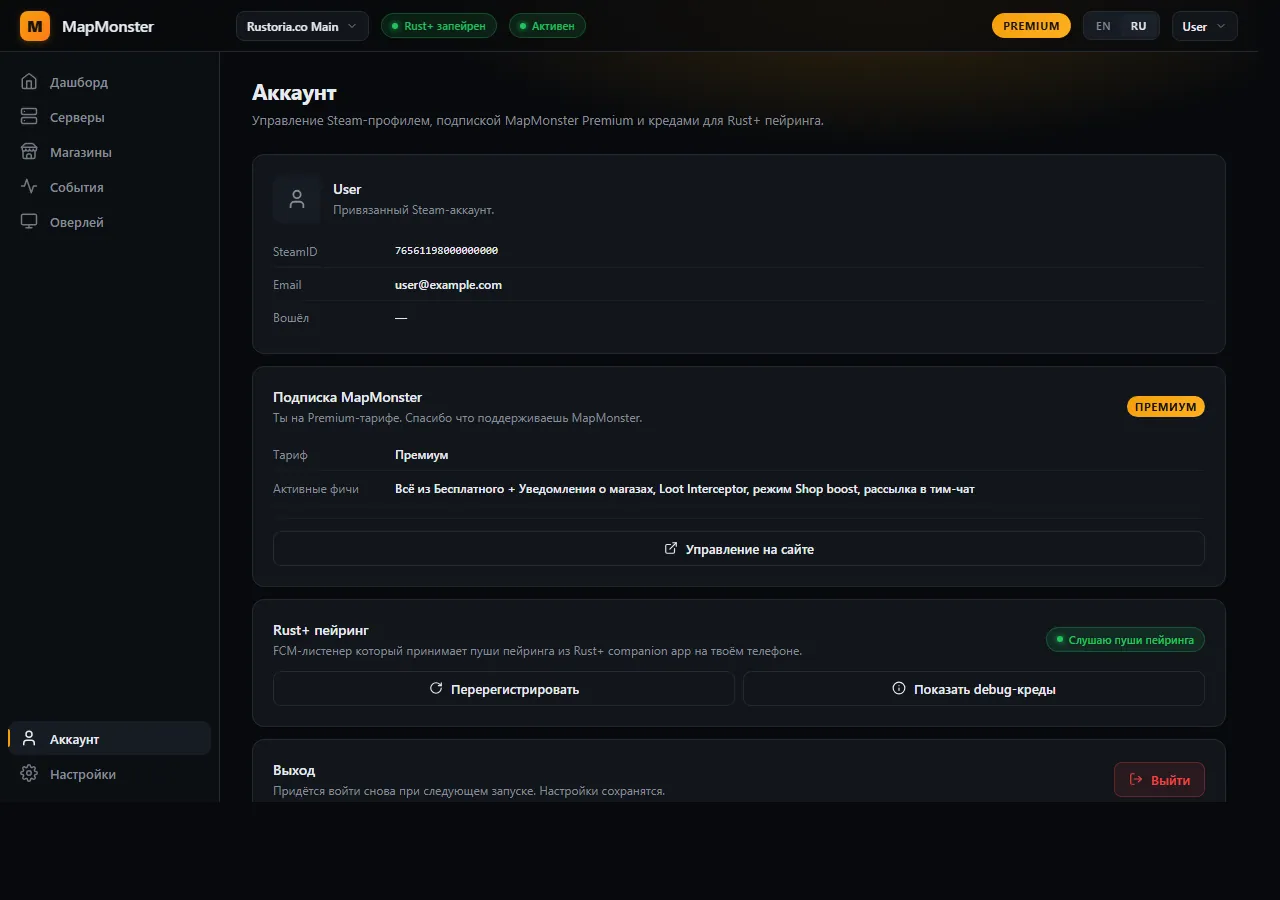Image resolution: width=1280 pixels, height=900 pixels.
Task: Open the Оверлей page
Action: (x=109, y=222)
